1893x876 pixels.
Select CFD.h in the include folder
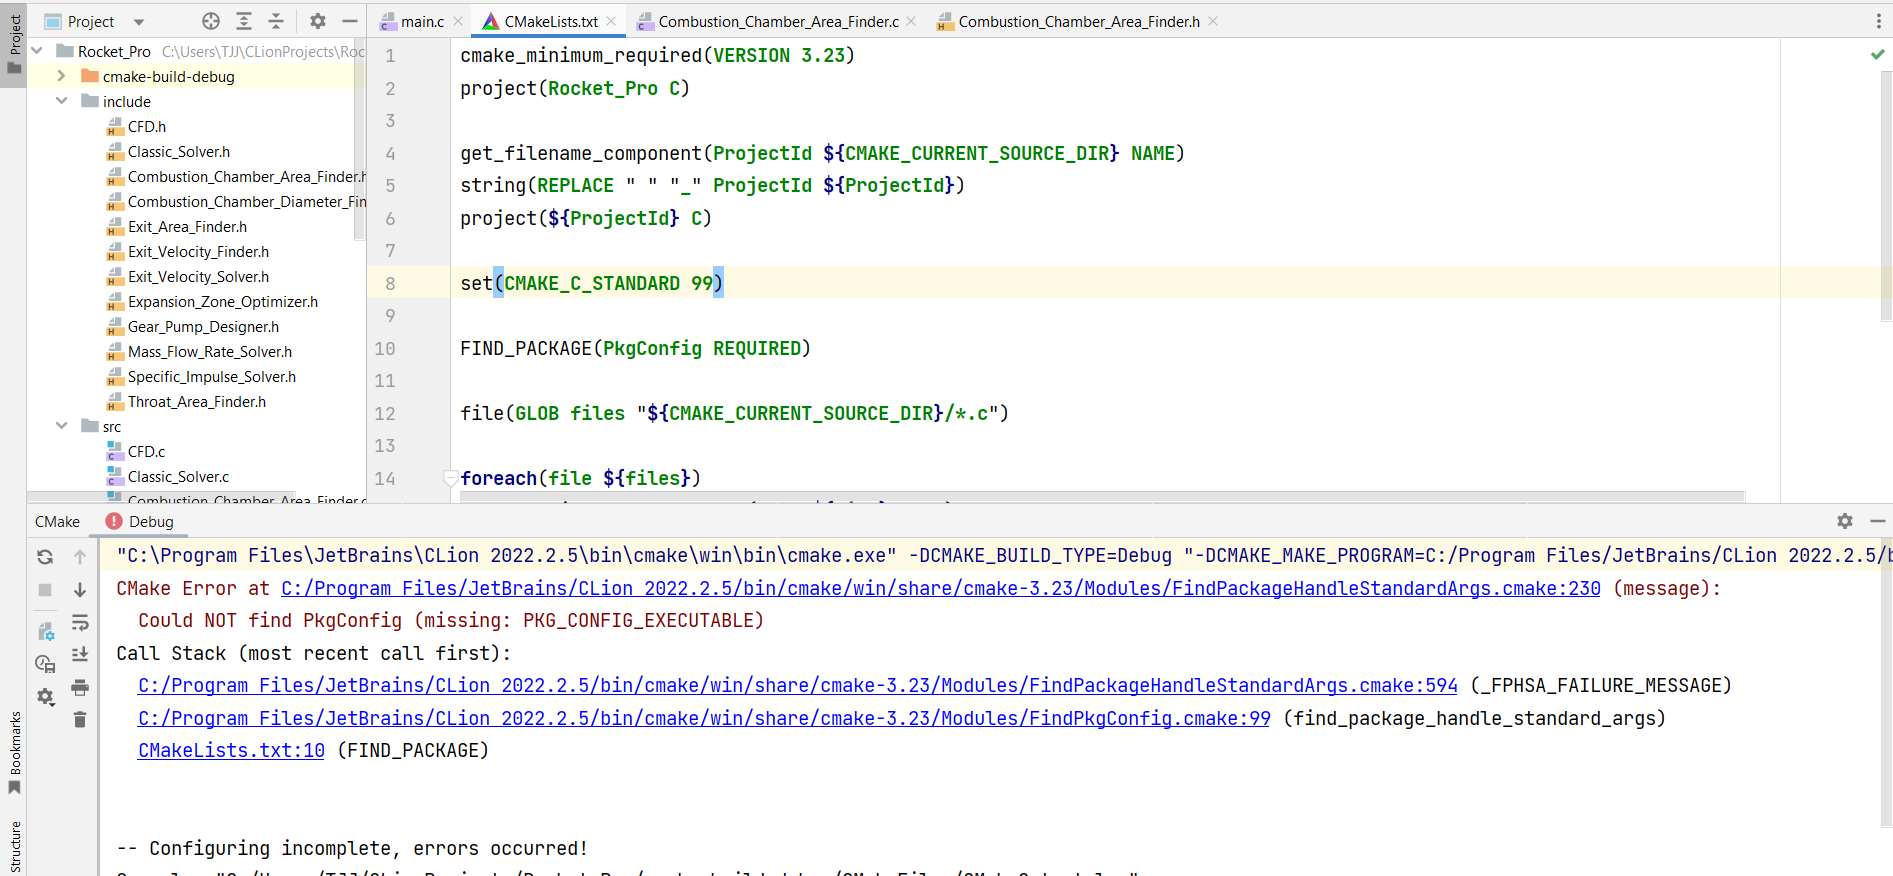pyautogui.click(x=147, y=126)
